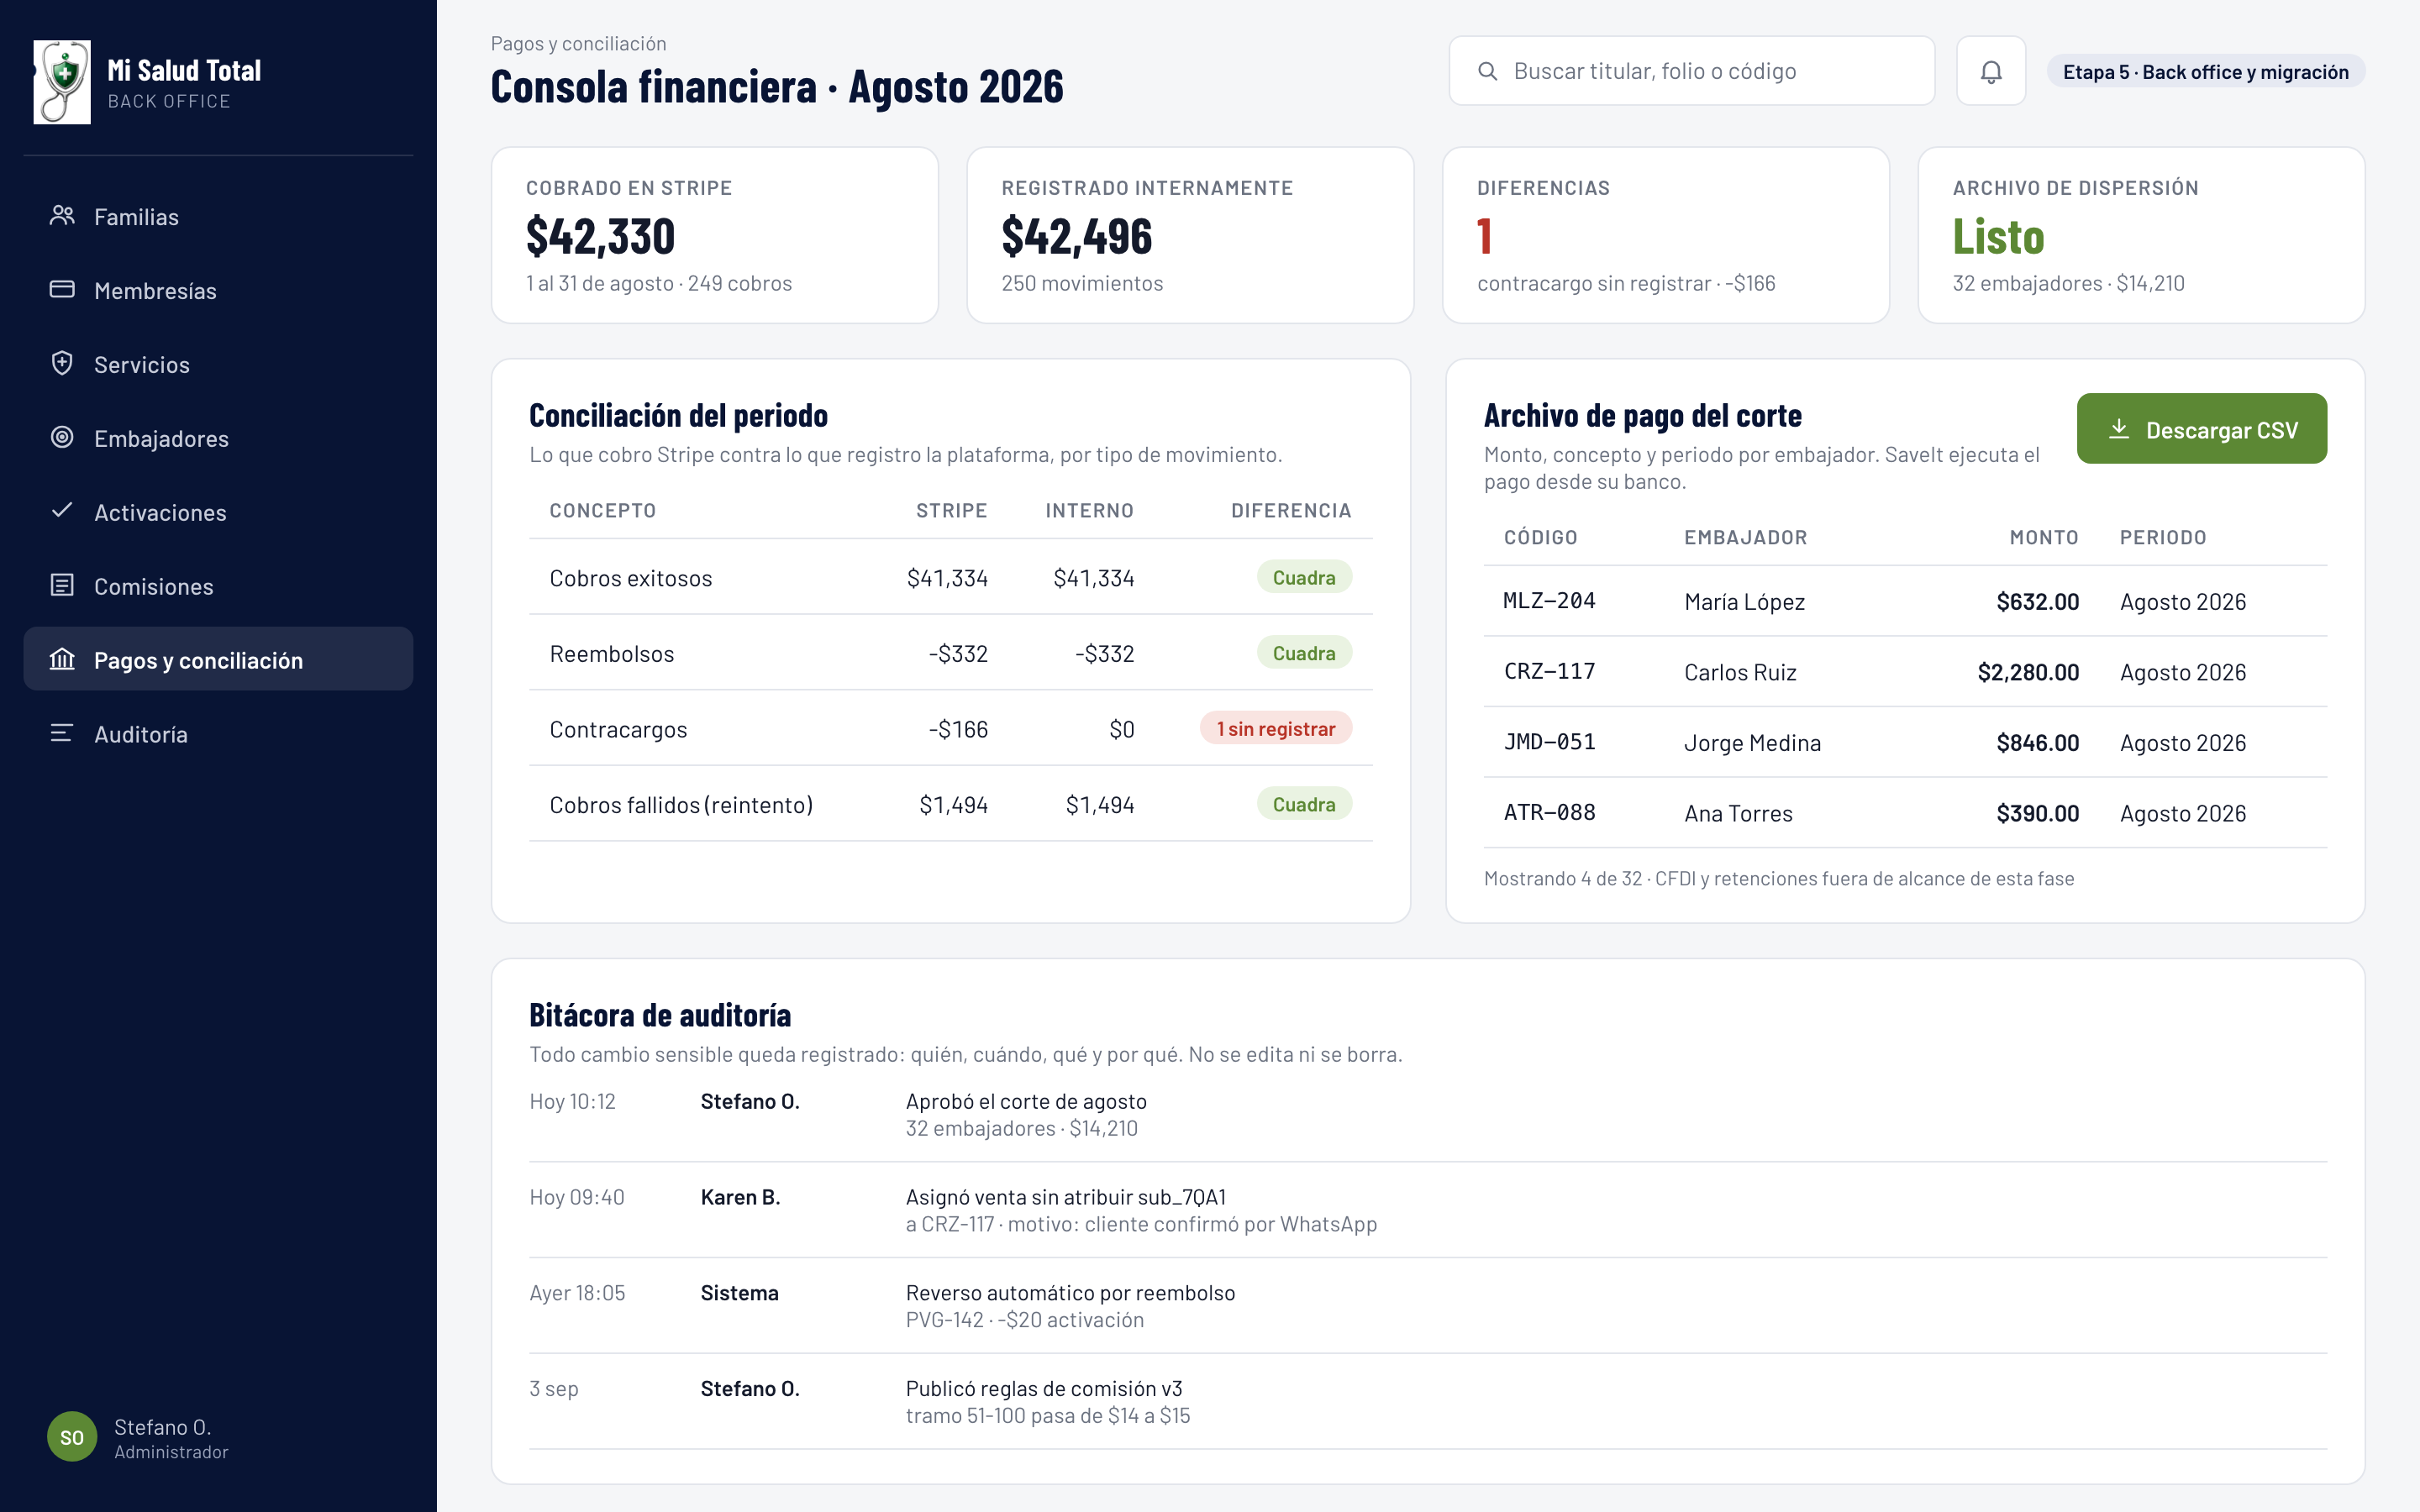Open the Publicó reglas de comisión v3 entry
The height and width of the screenshot is (1512, 2420).
1428,1402
